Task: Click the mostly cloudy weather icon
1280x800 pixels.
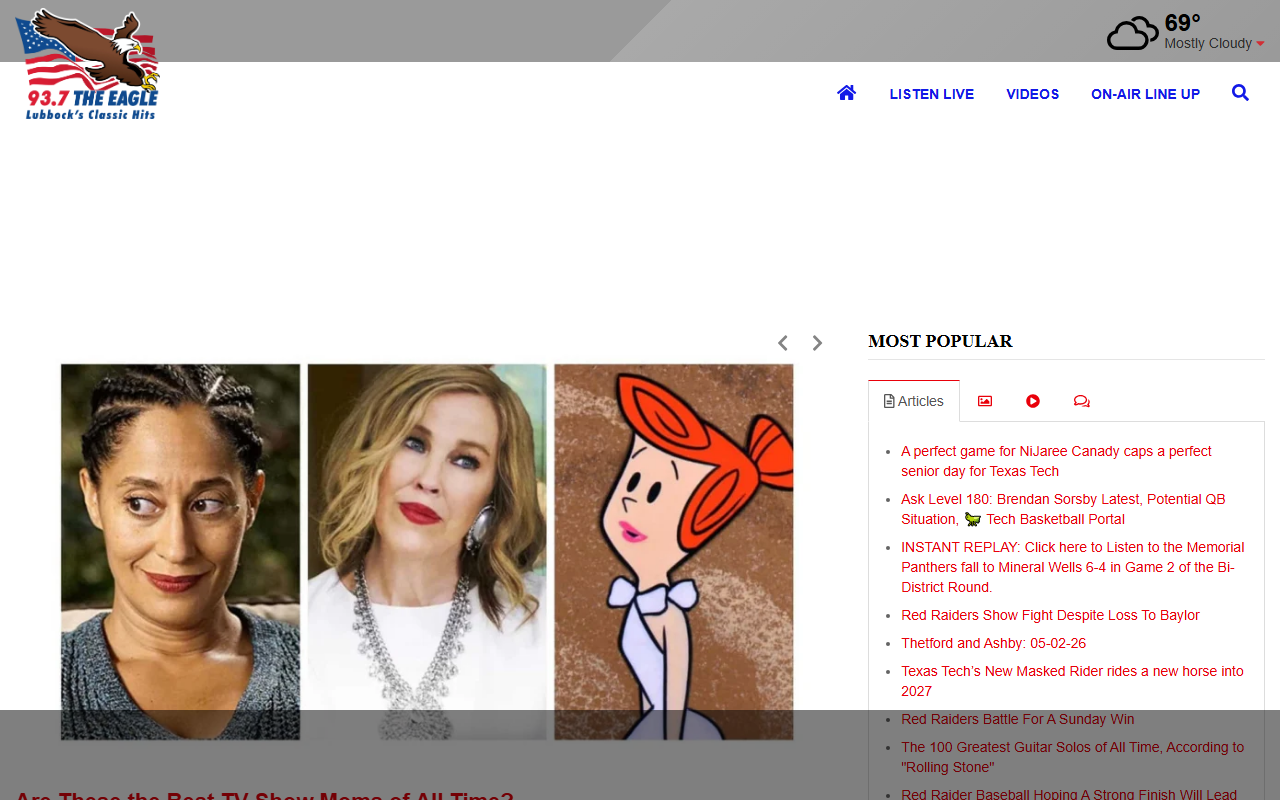Action: (1132, 33)
